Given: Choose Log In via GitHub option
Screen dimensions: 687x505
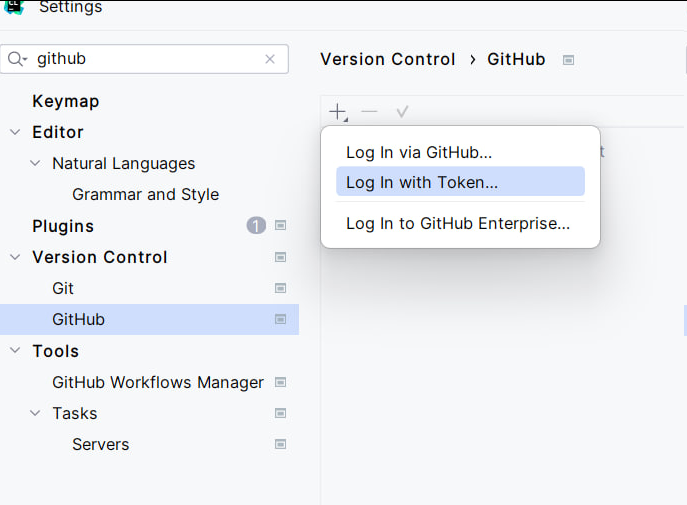Looking at the screenshot, I should [x=419, y=152].
